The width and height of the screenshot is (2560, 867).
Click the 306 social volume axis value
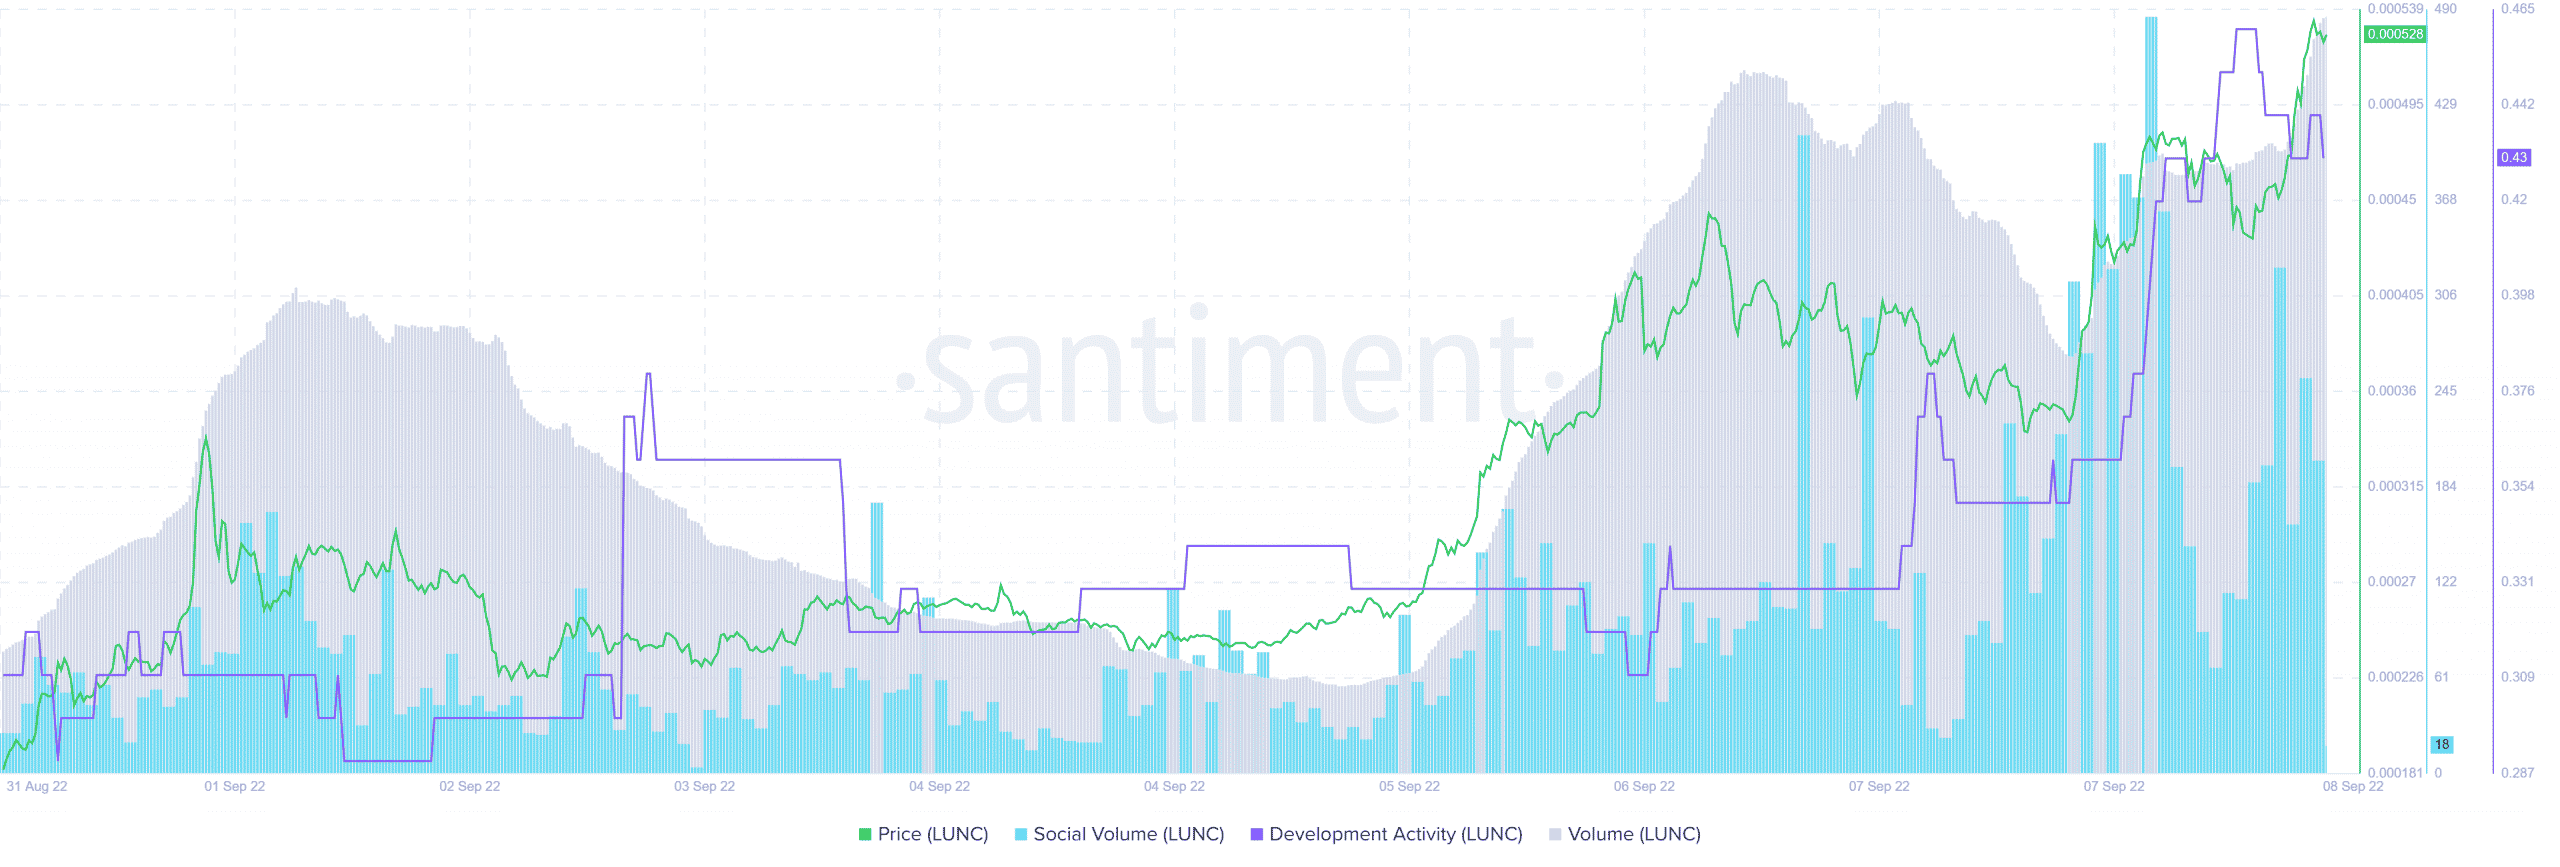(x=2445, y=295)
